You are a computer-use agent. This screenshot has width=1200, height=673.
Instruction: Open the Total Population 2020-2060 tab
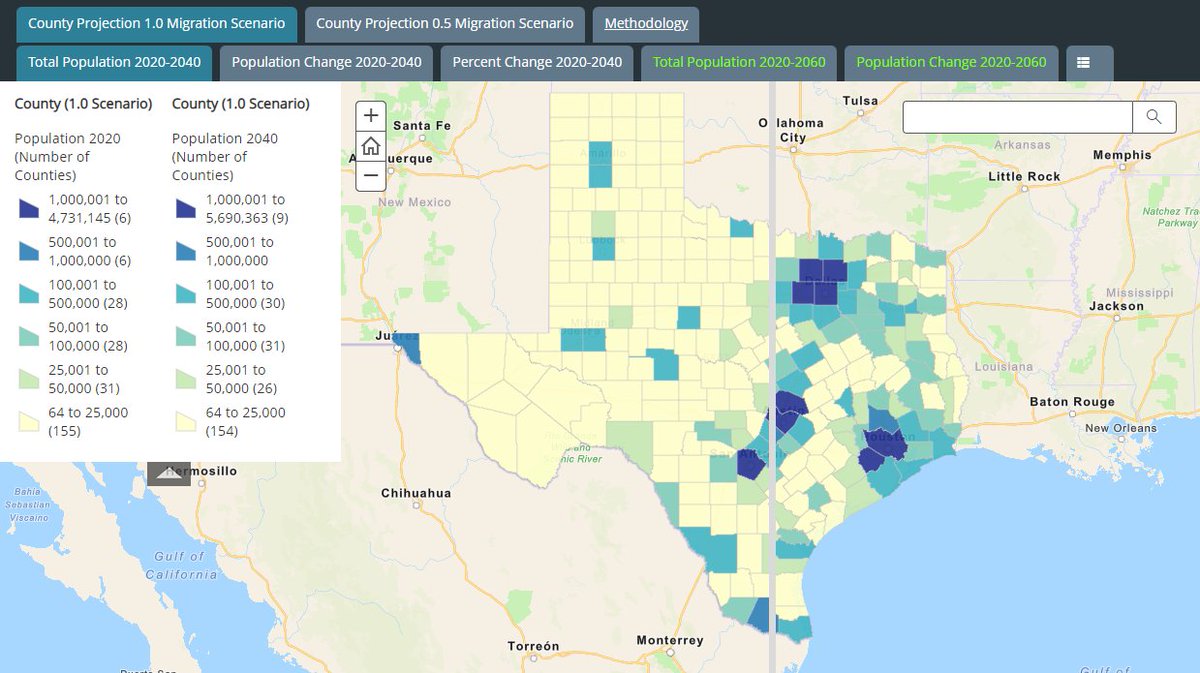coord(738,61)
